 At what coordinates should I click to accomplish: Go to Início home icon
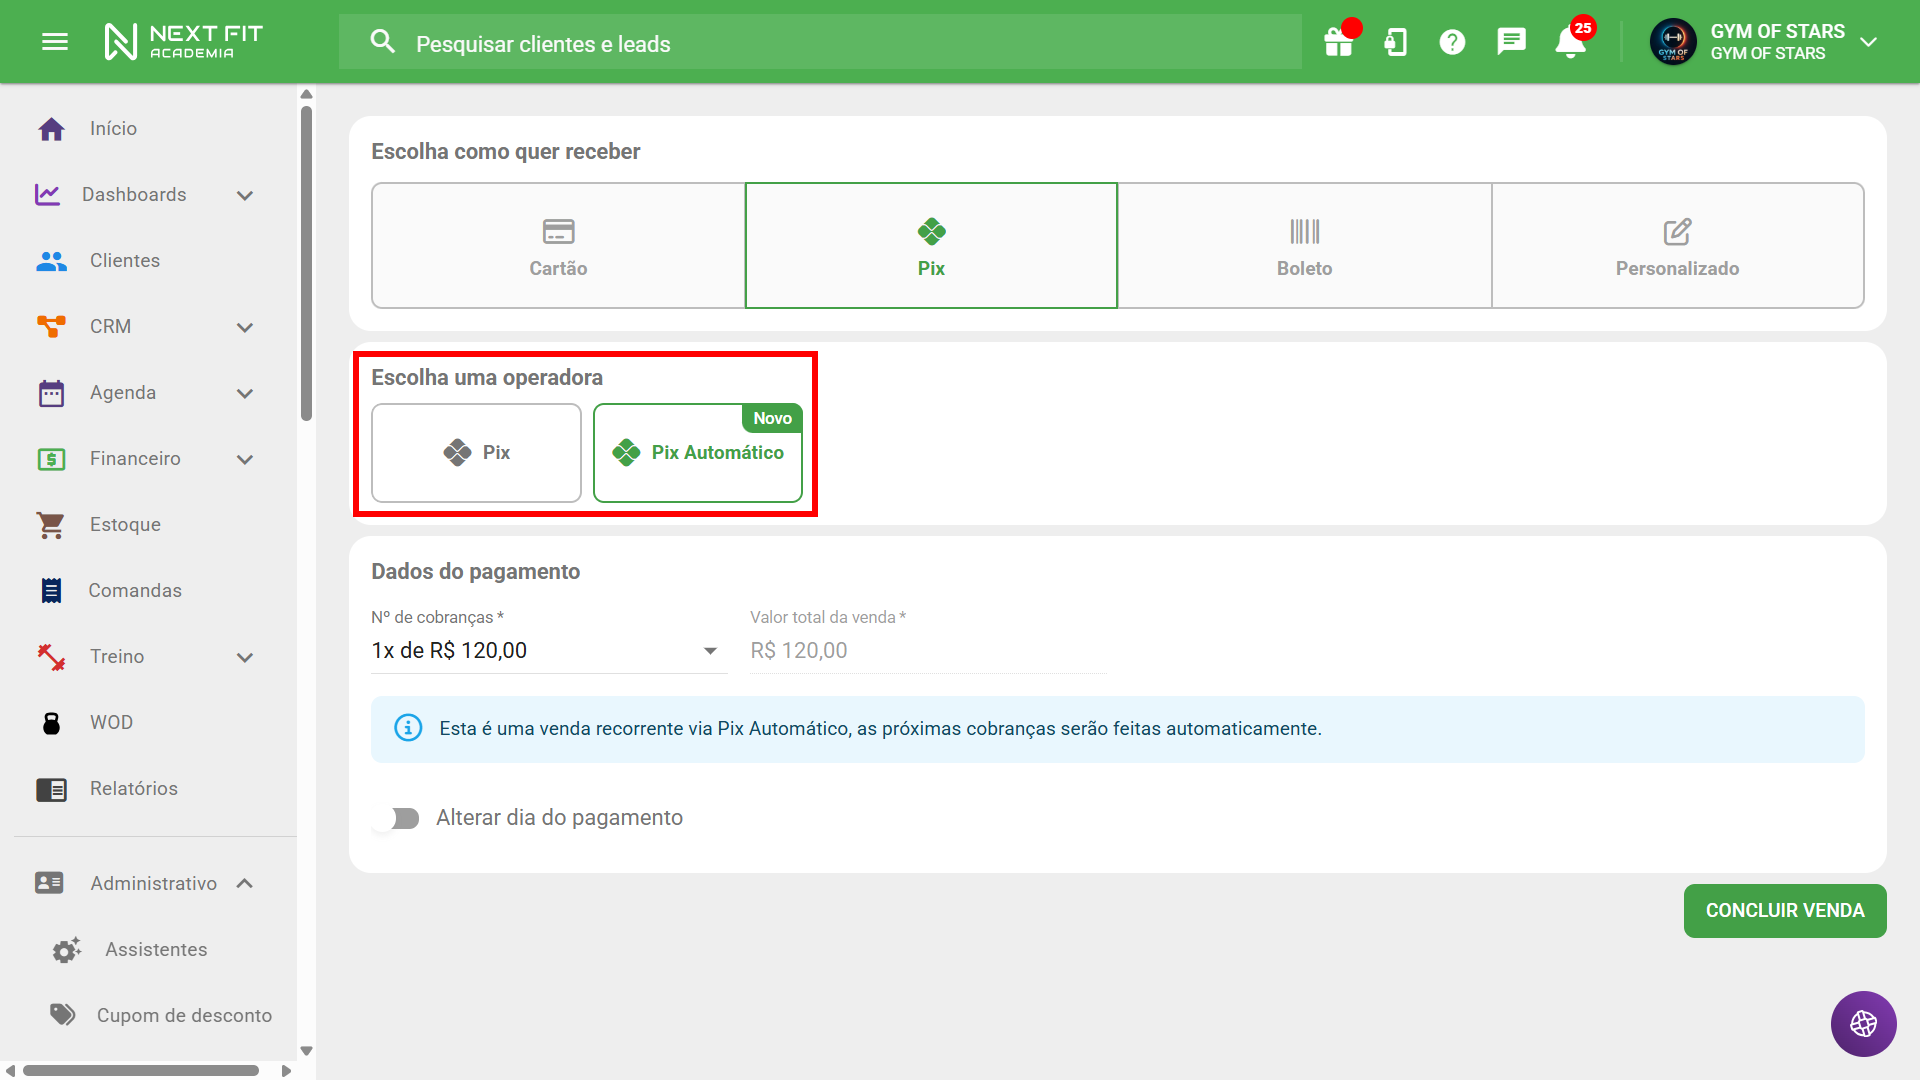[x=52, y=129]
